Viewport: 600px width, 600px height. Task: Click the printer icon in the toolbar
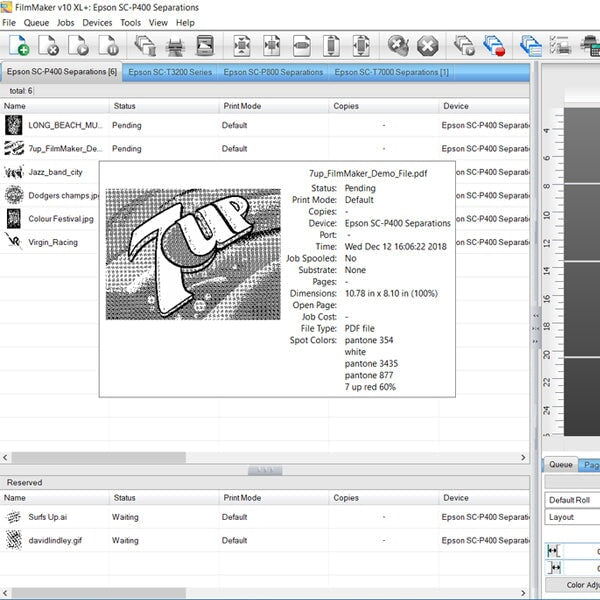click(174, 45)
